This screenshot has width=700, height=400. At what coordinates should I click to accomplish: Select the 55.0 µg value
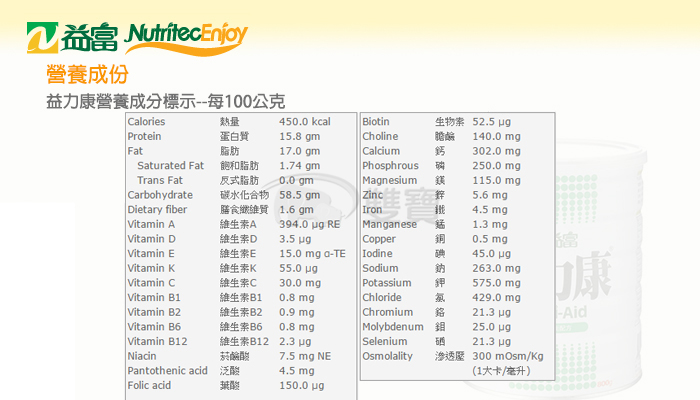tap(298, 268)
